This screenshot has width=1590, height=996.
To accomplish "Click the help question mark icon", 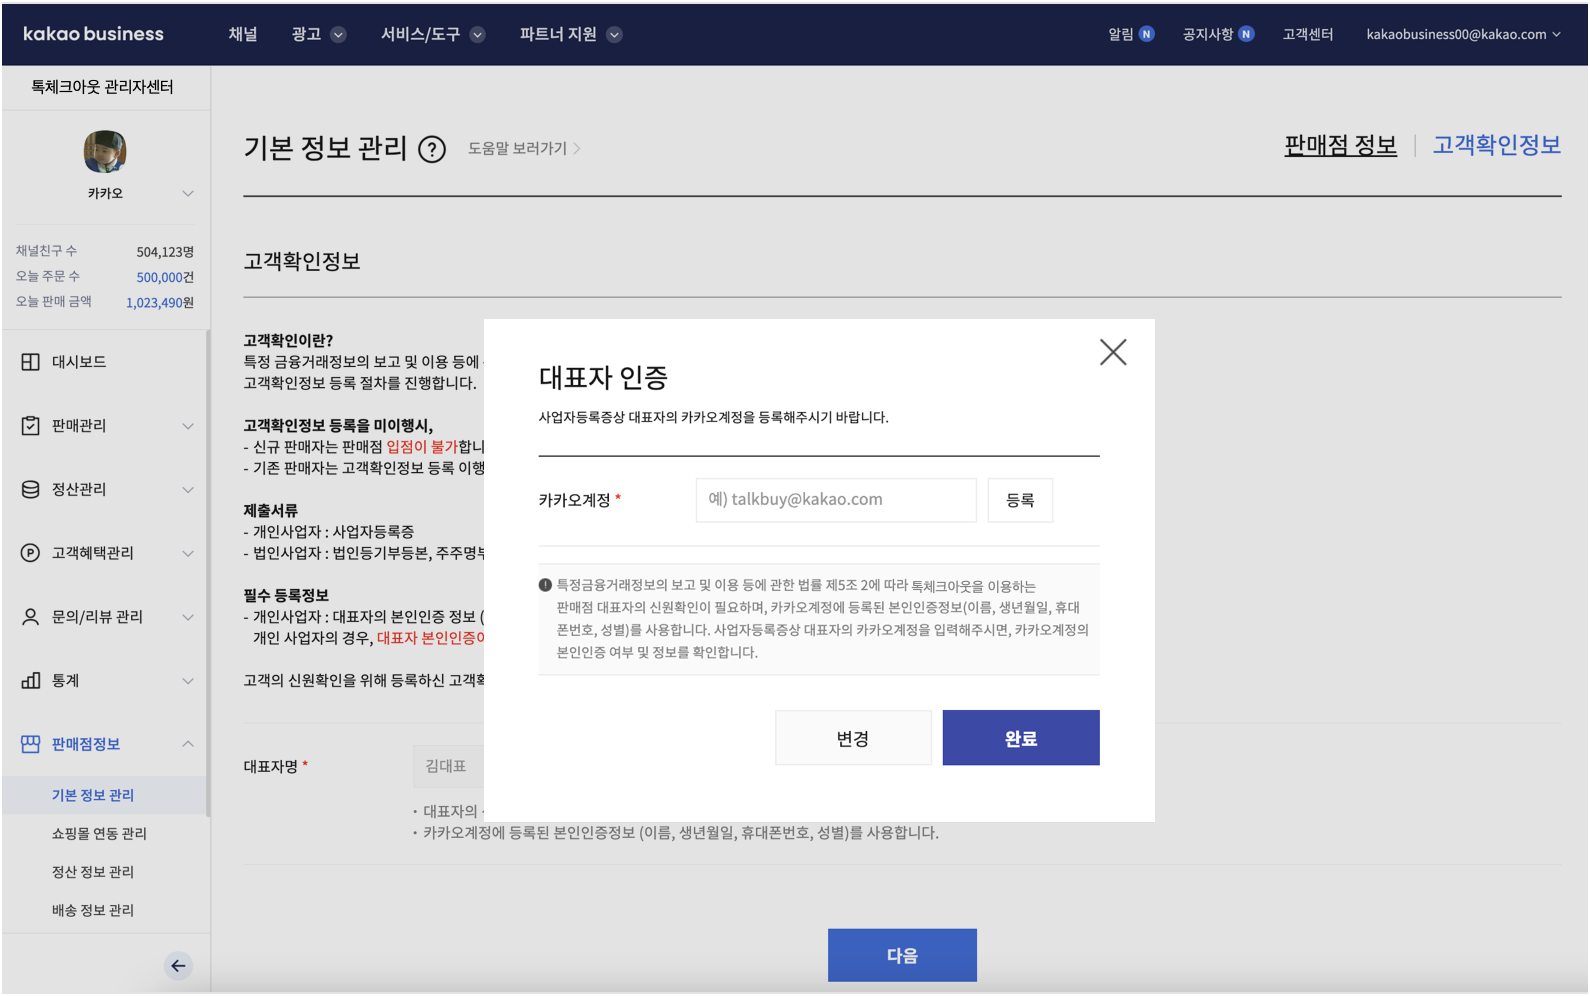I will pyautogui.click(x=431, y=150).
